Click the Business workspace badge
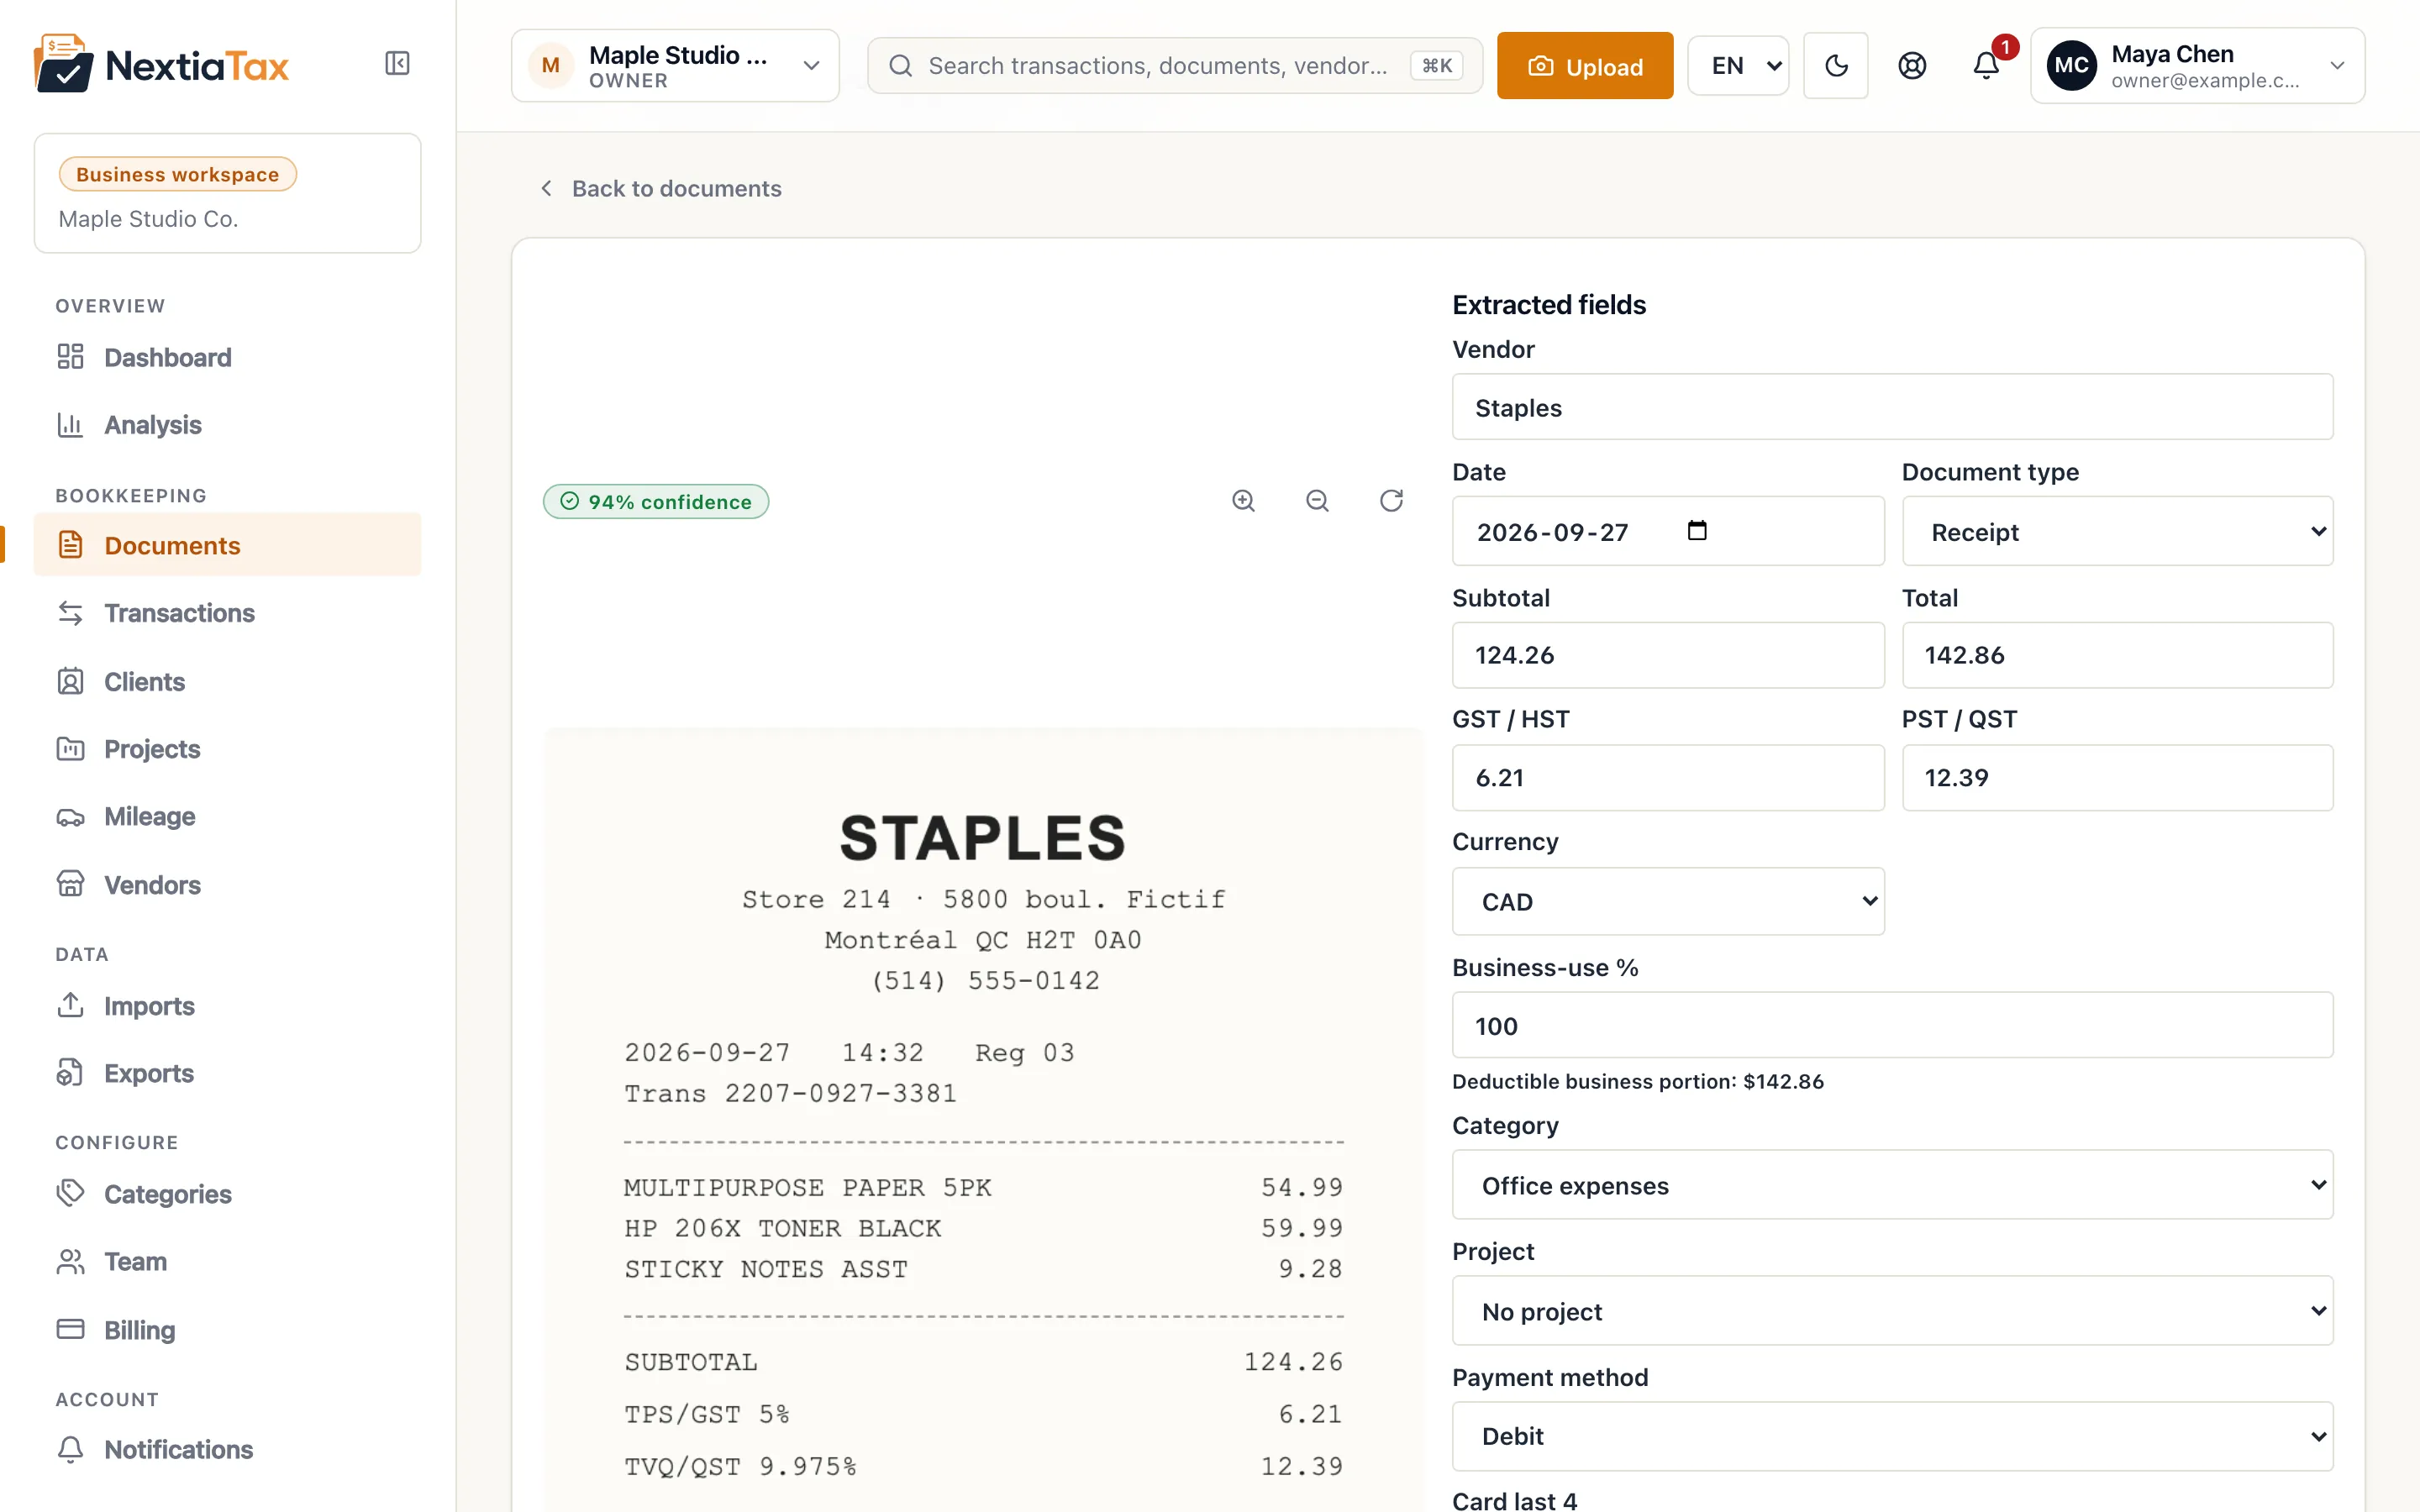2420x1512 pixels. 177,174
